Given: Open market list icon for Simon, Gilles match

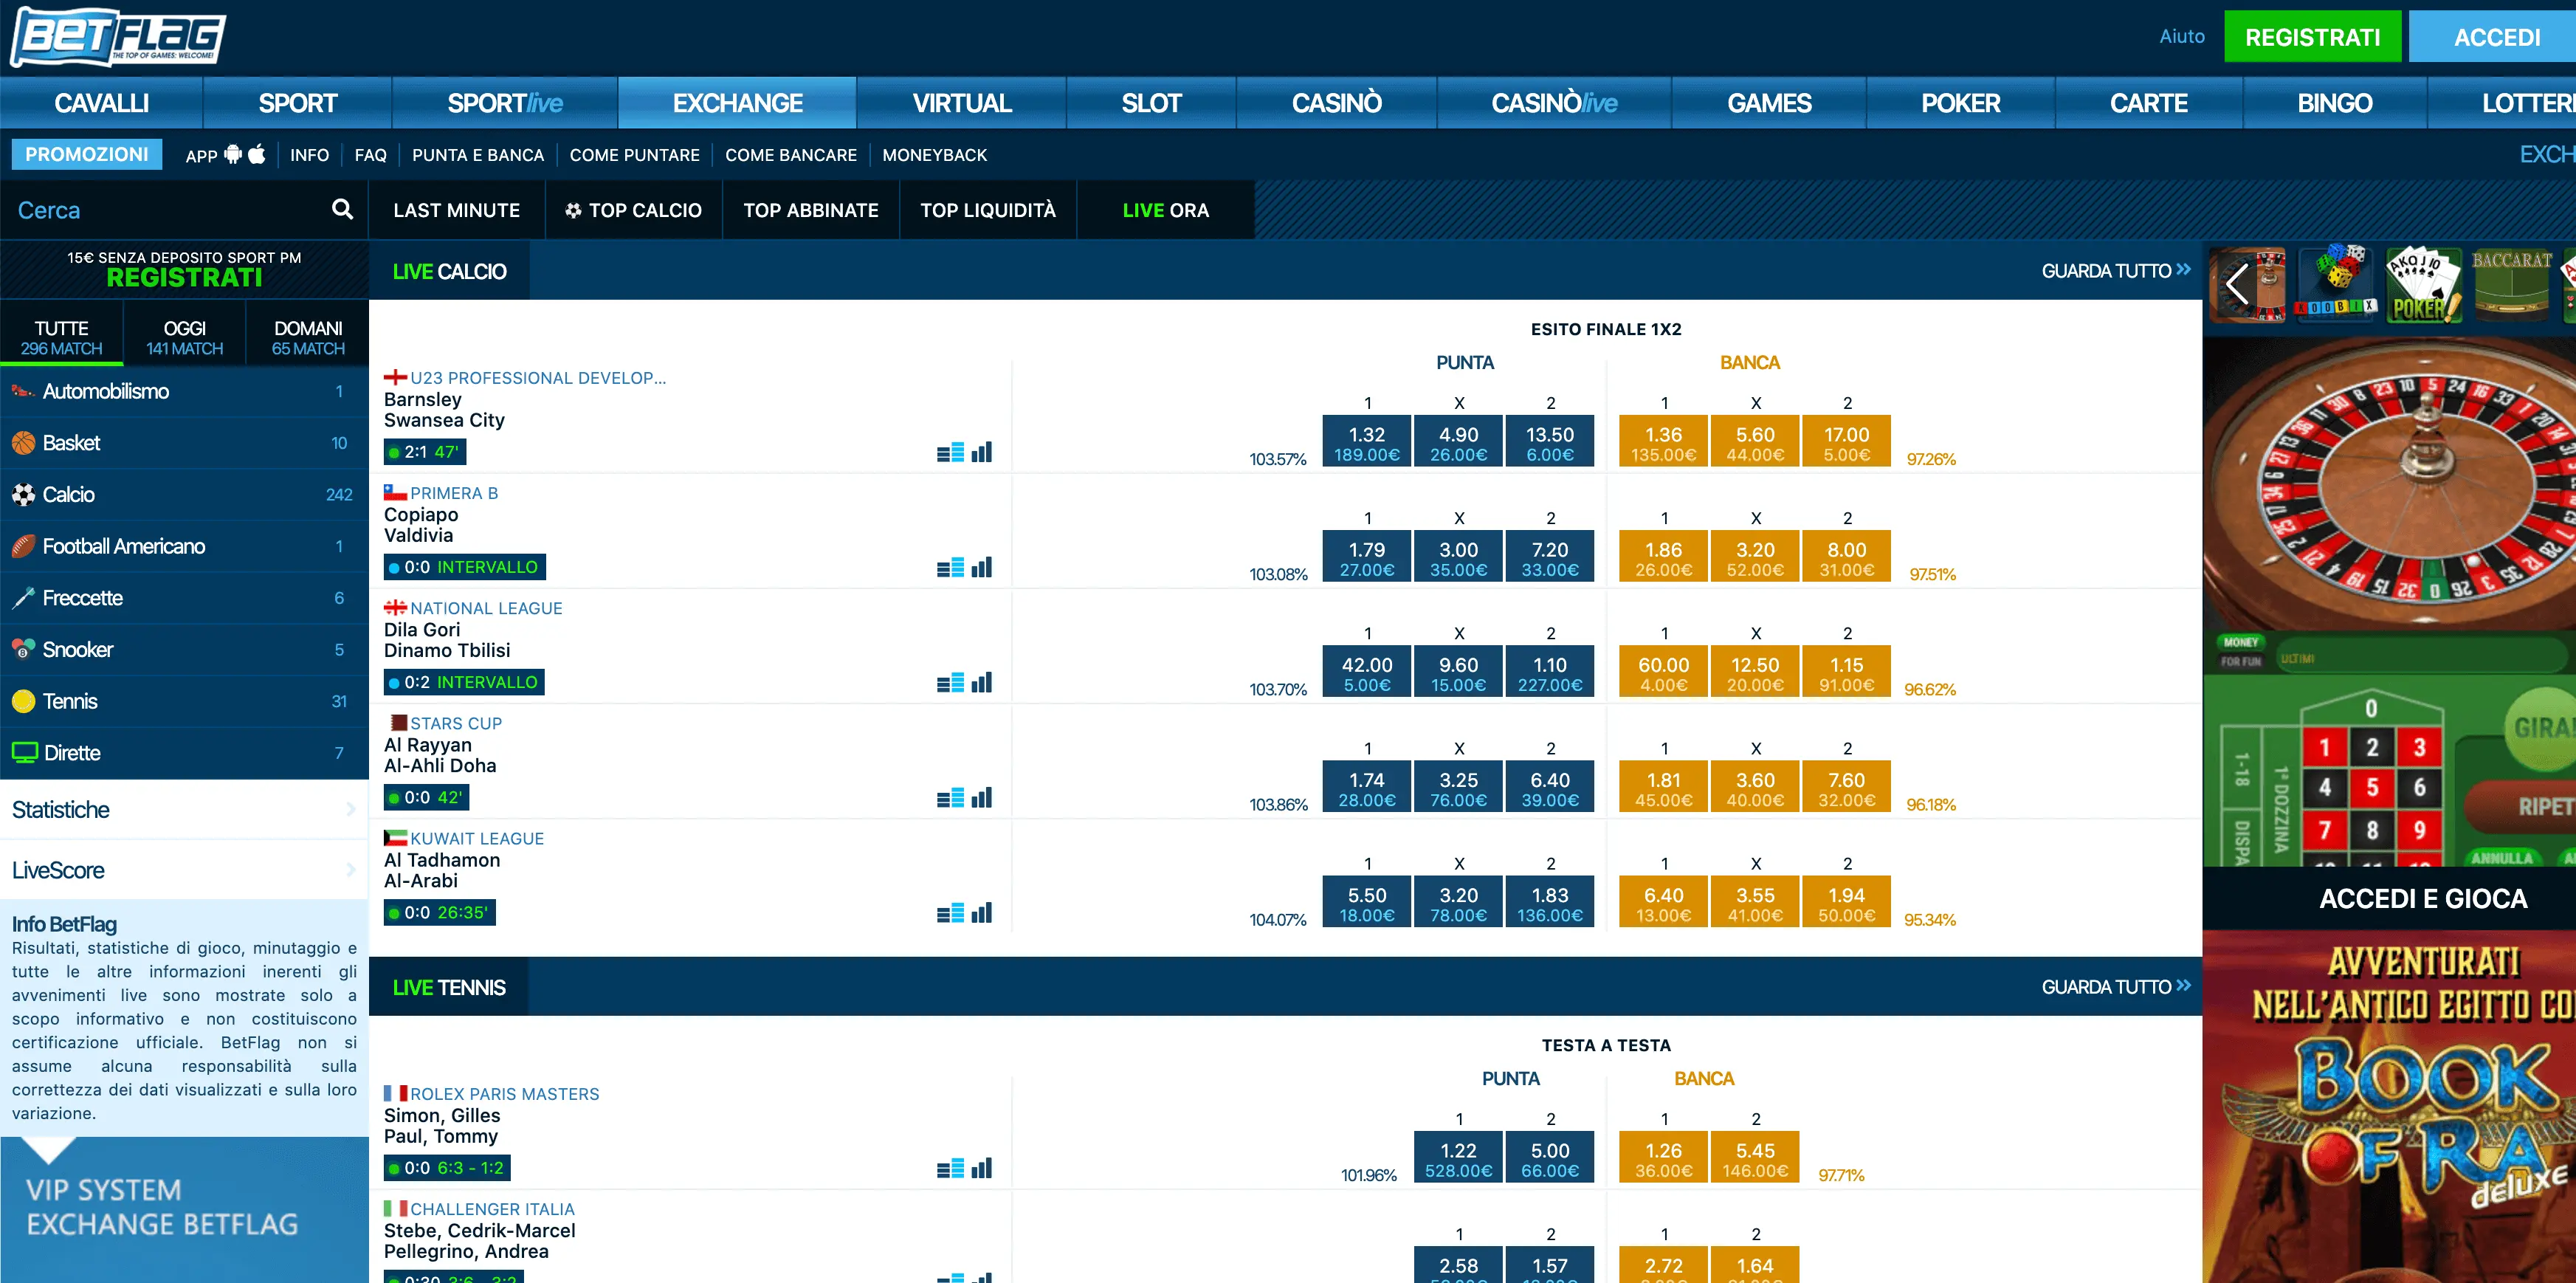Looking at the screenshot, I should point(950,1167).
